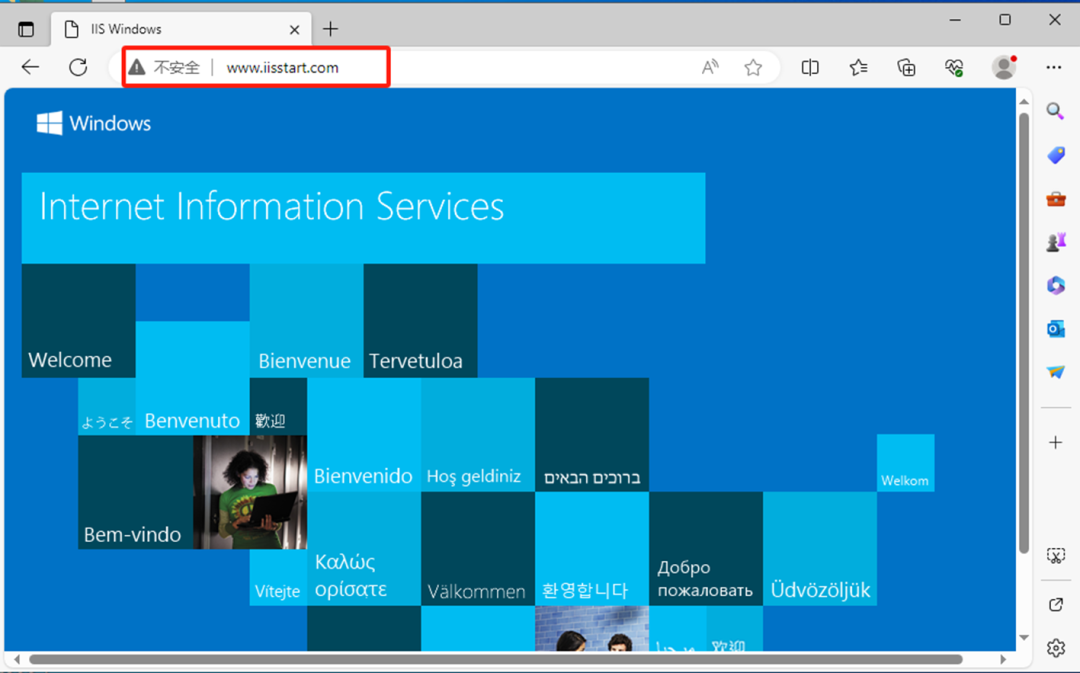Click the user profile avatar

[1003, 67]
